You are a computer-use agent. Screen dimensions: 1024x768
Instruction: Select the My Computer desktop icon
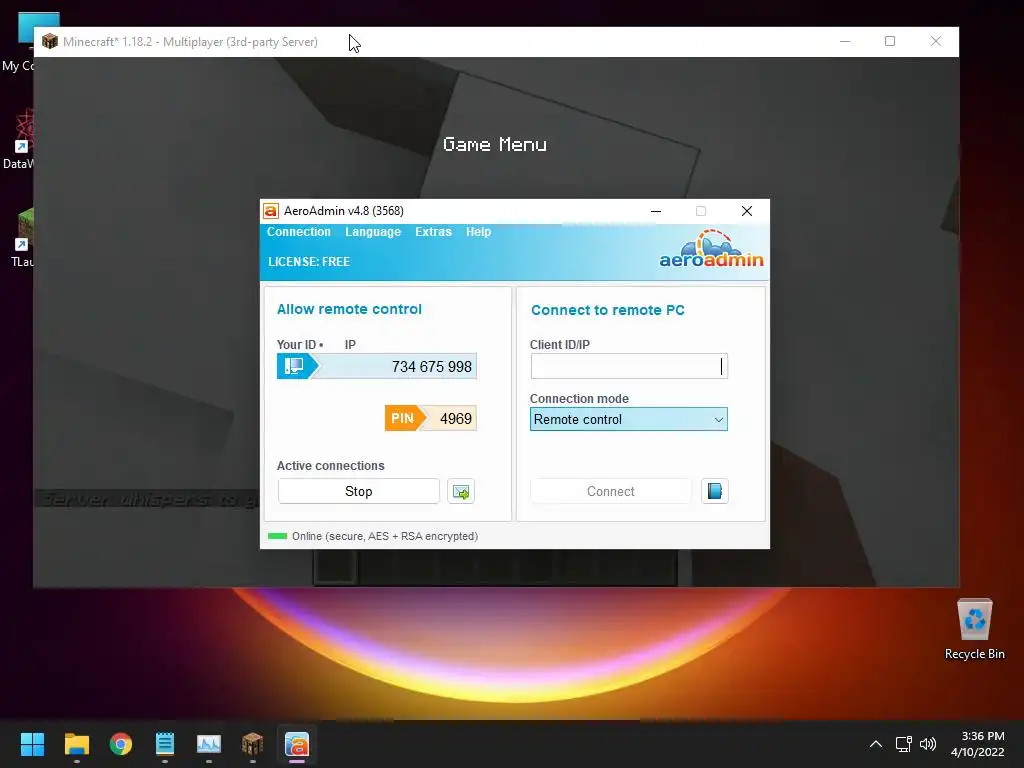point(18,42)
